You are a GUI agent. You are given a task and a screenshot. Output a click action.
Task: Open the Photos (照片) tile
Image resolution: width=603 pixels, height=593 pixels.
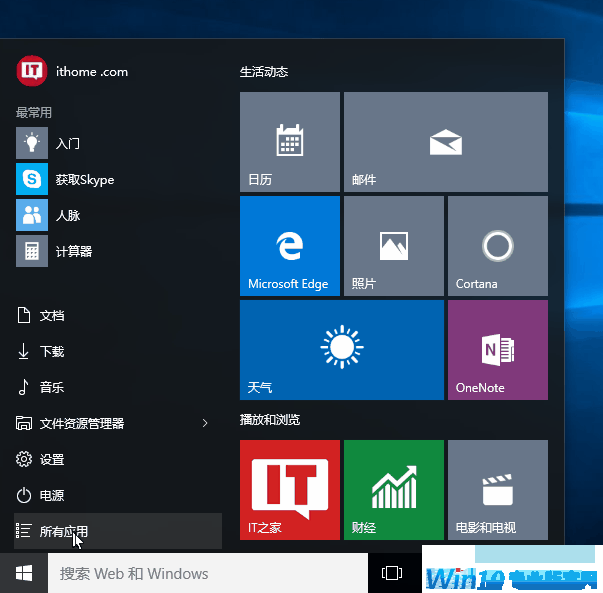pos(393,246)
